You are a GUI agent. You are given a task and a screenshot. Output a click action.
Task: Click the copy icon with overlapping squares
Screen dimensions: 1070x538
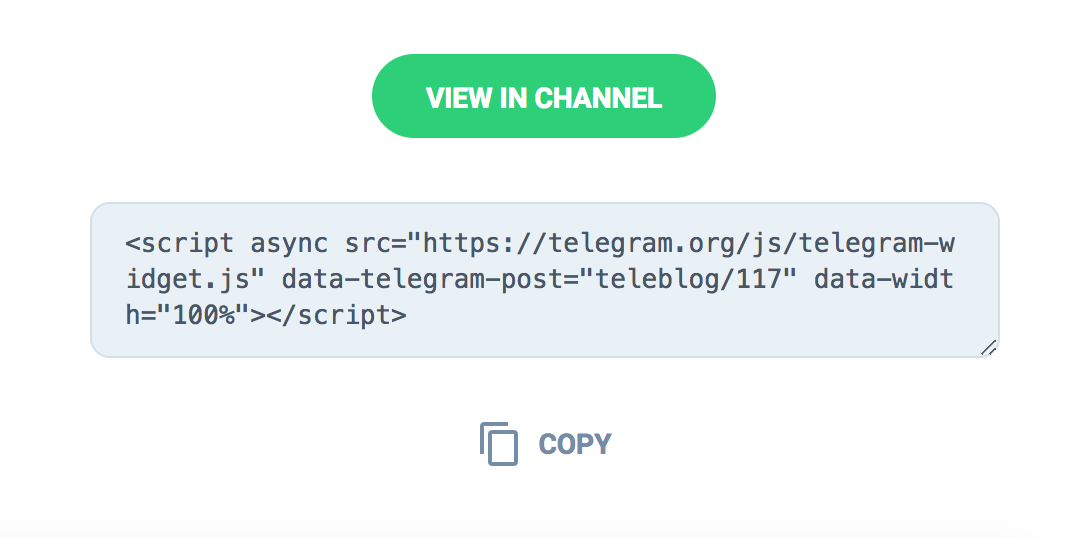[499, 444]
